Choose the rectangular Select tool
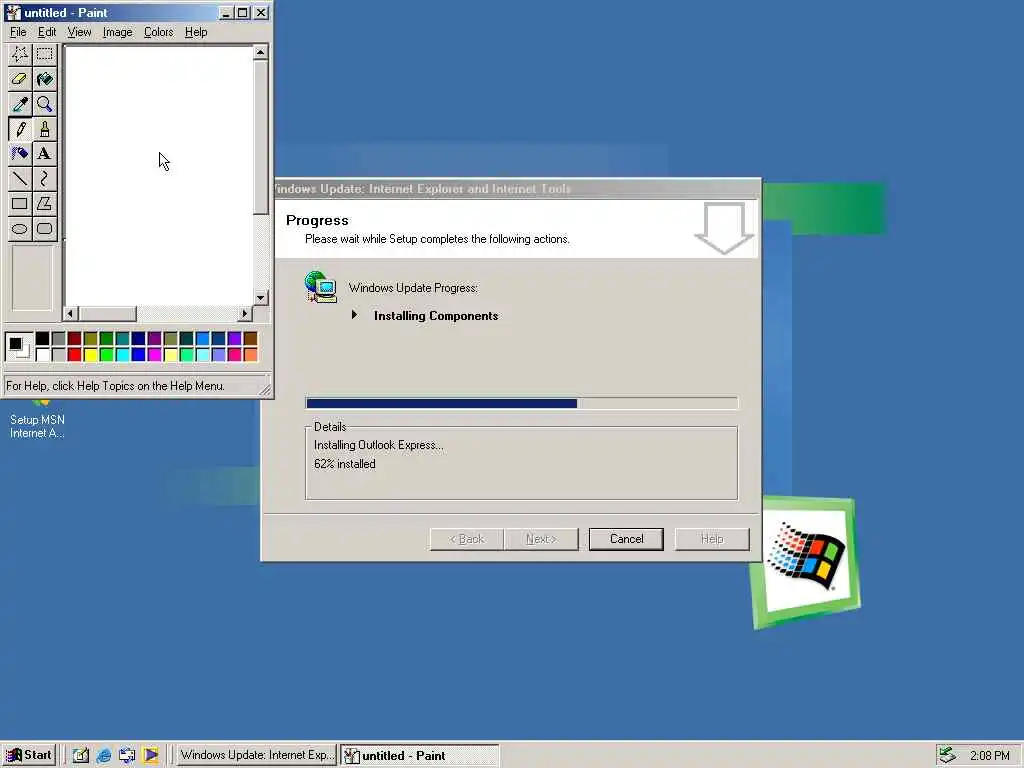The image size is (1024, 768). click(x=44, y=54)
